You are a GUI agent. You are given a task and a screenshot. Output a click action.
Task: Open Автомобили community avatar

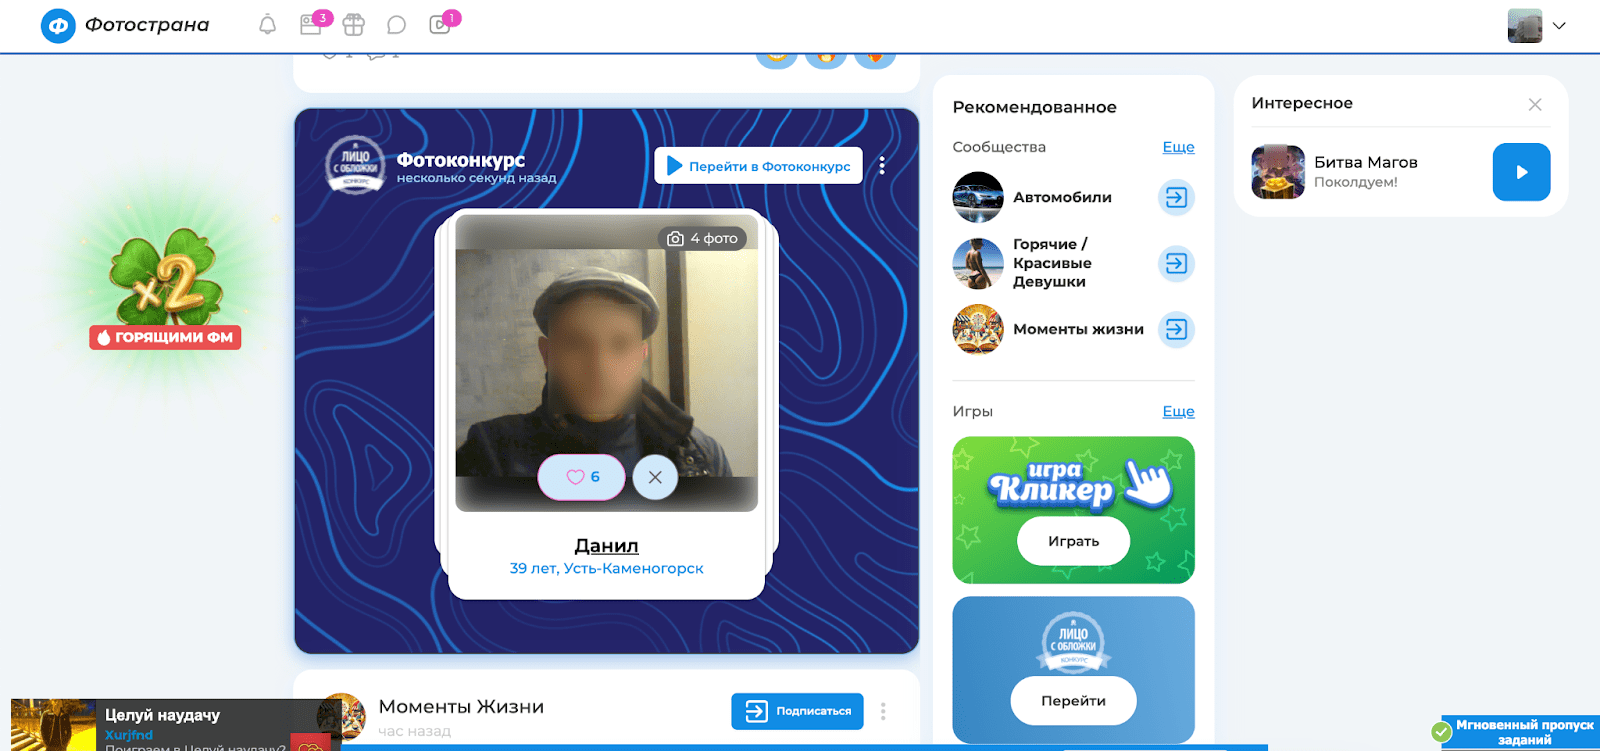[978, 197]
